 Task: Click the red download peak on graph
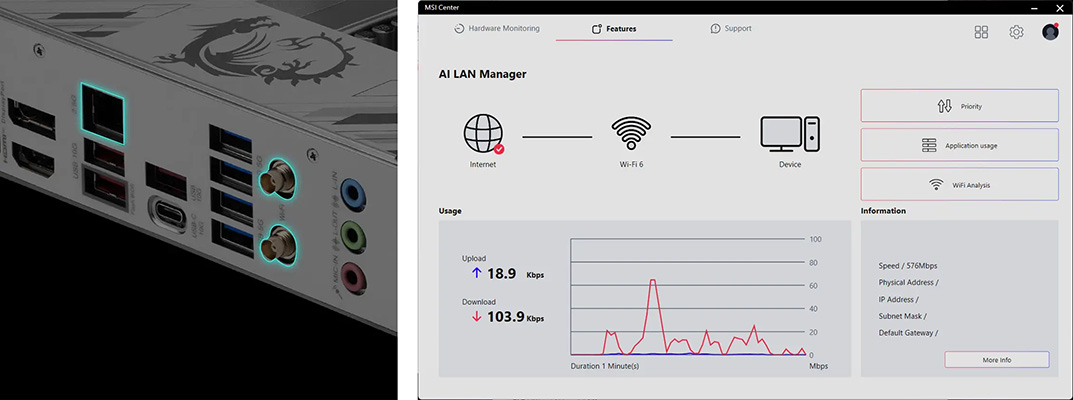(653, 281)
